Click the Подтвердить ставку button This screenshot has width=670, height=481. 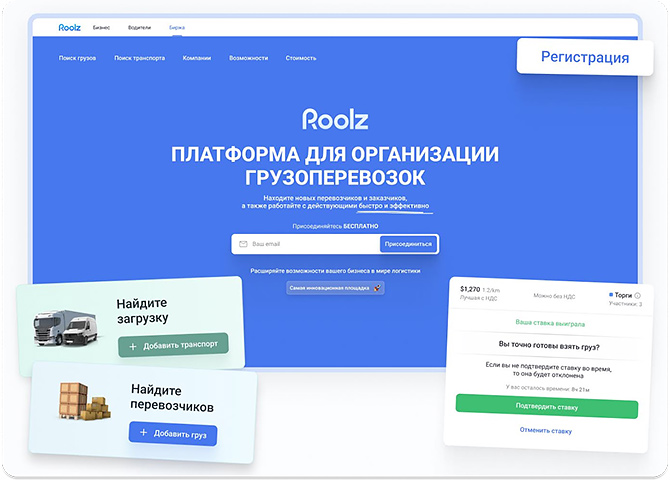(547, 406)
